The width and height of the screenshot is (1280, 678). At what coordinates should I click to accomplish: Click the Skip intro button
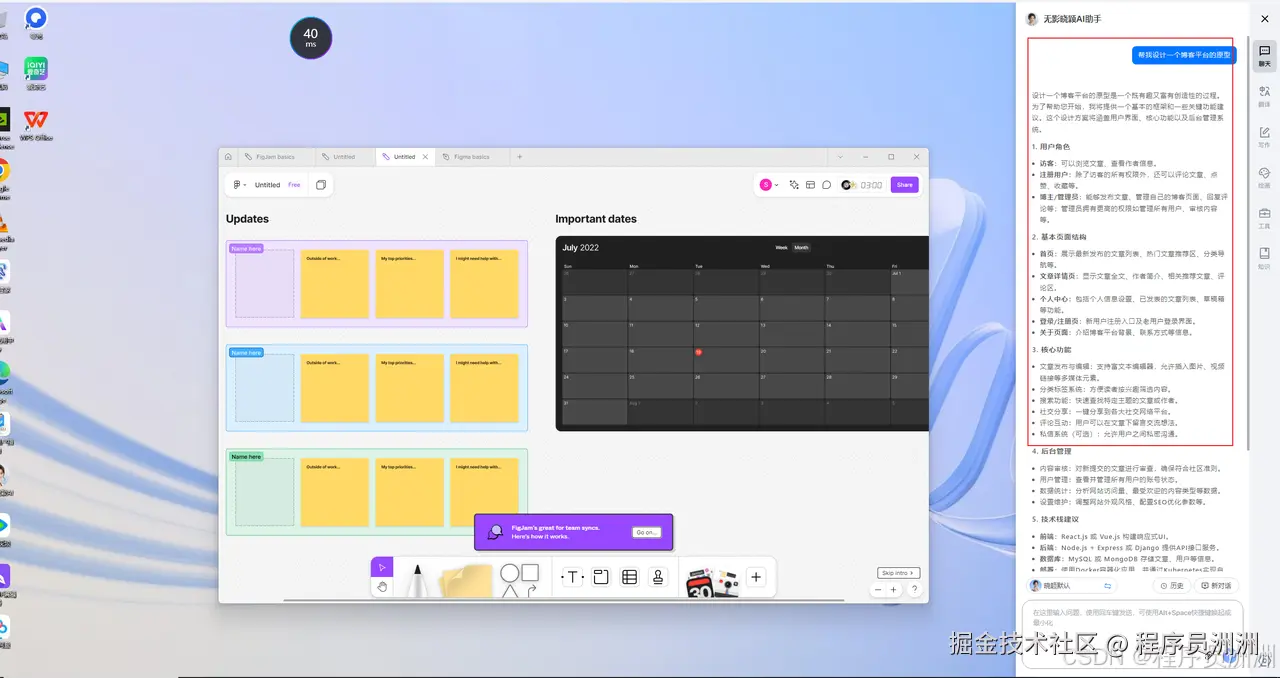[x=898, y=573]
